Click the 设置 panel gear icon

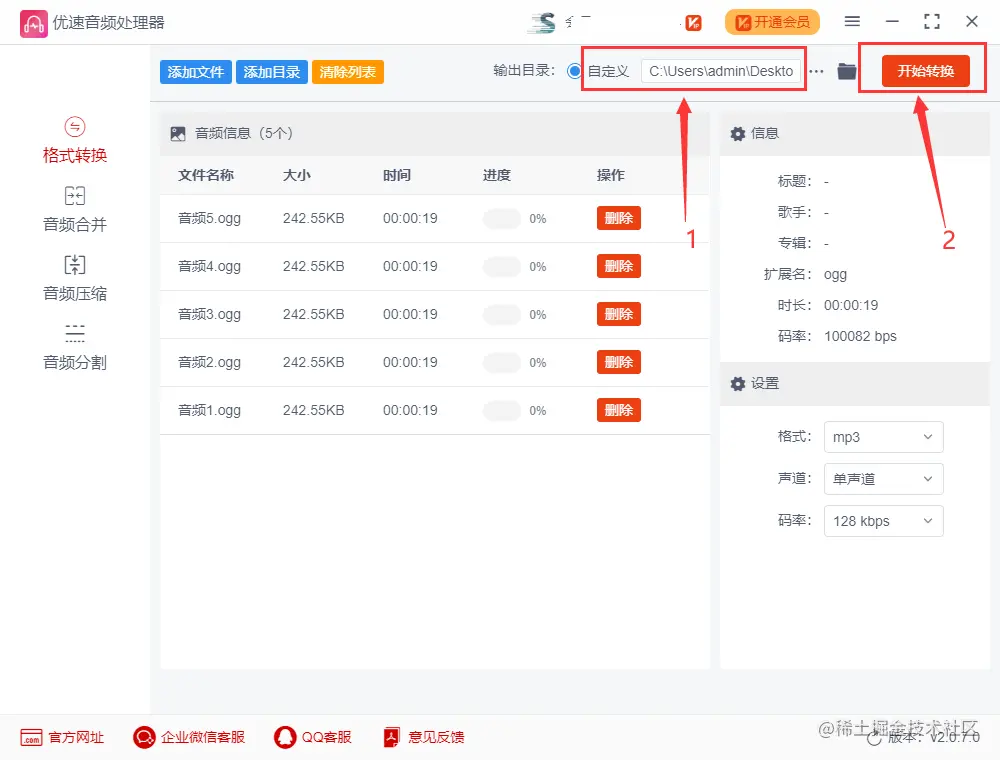click(737, 383)
